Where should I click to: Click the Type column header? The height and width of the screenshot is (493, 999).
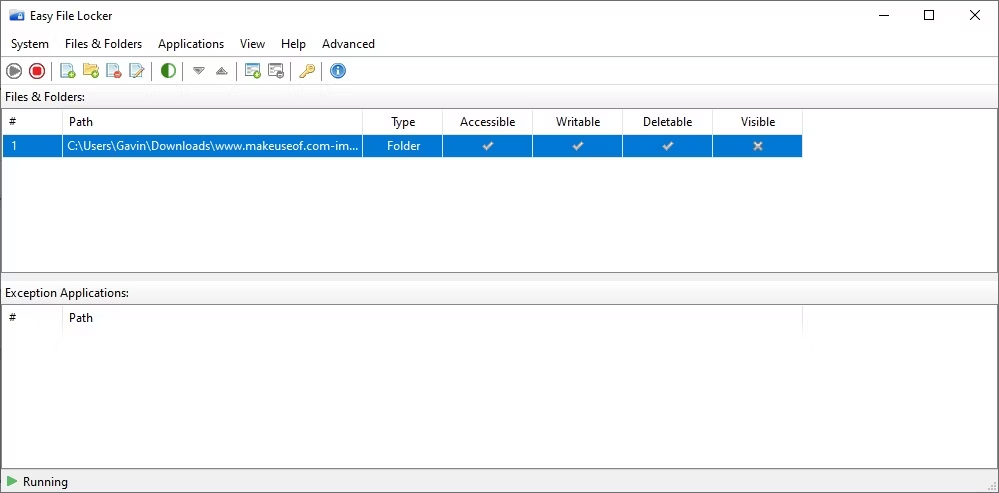point(403,122)
